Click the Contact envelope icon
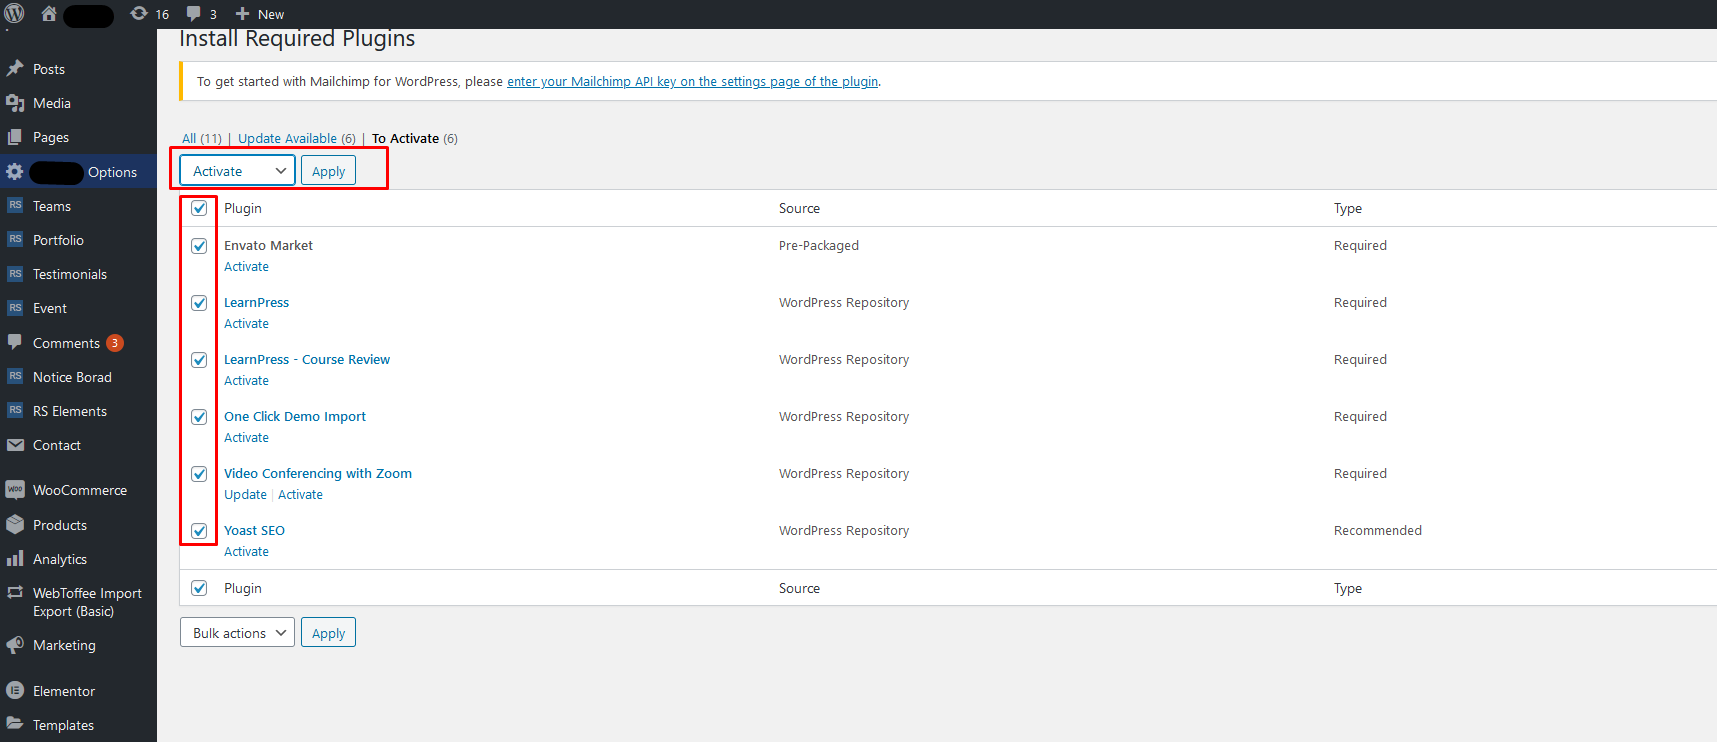This screenshot has height=742, width=1717. (x=15, y=445)
